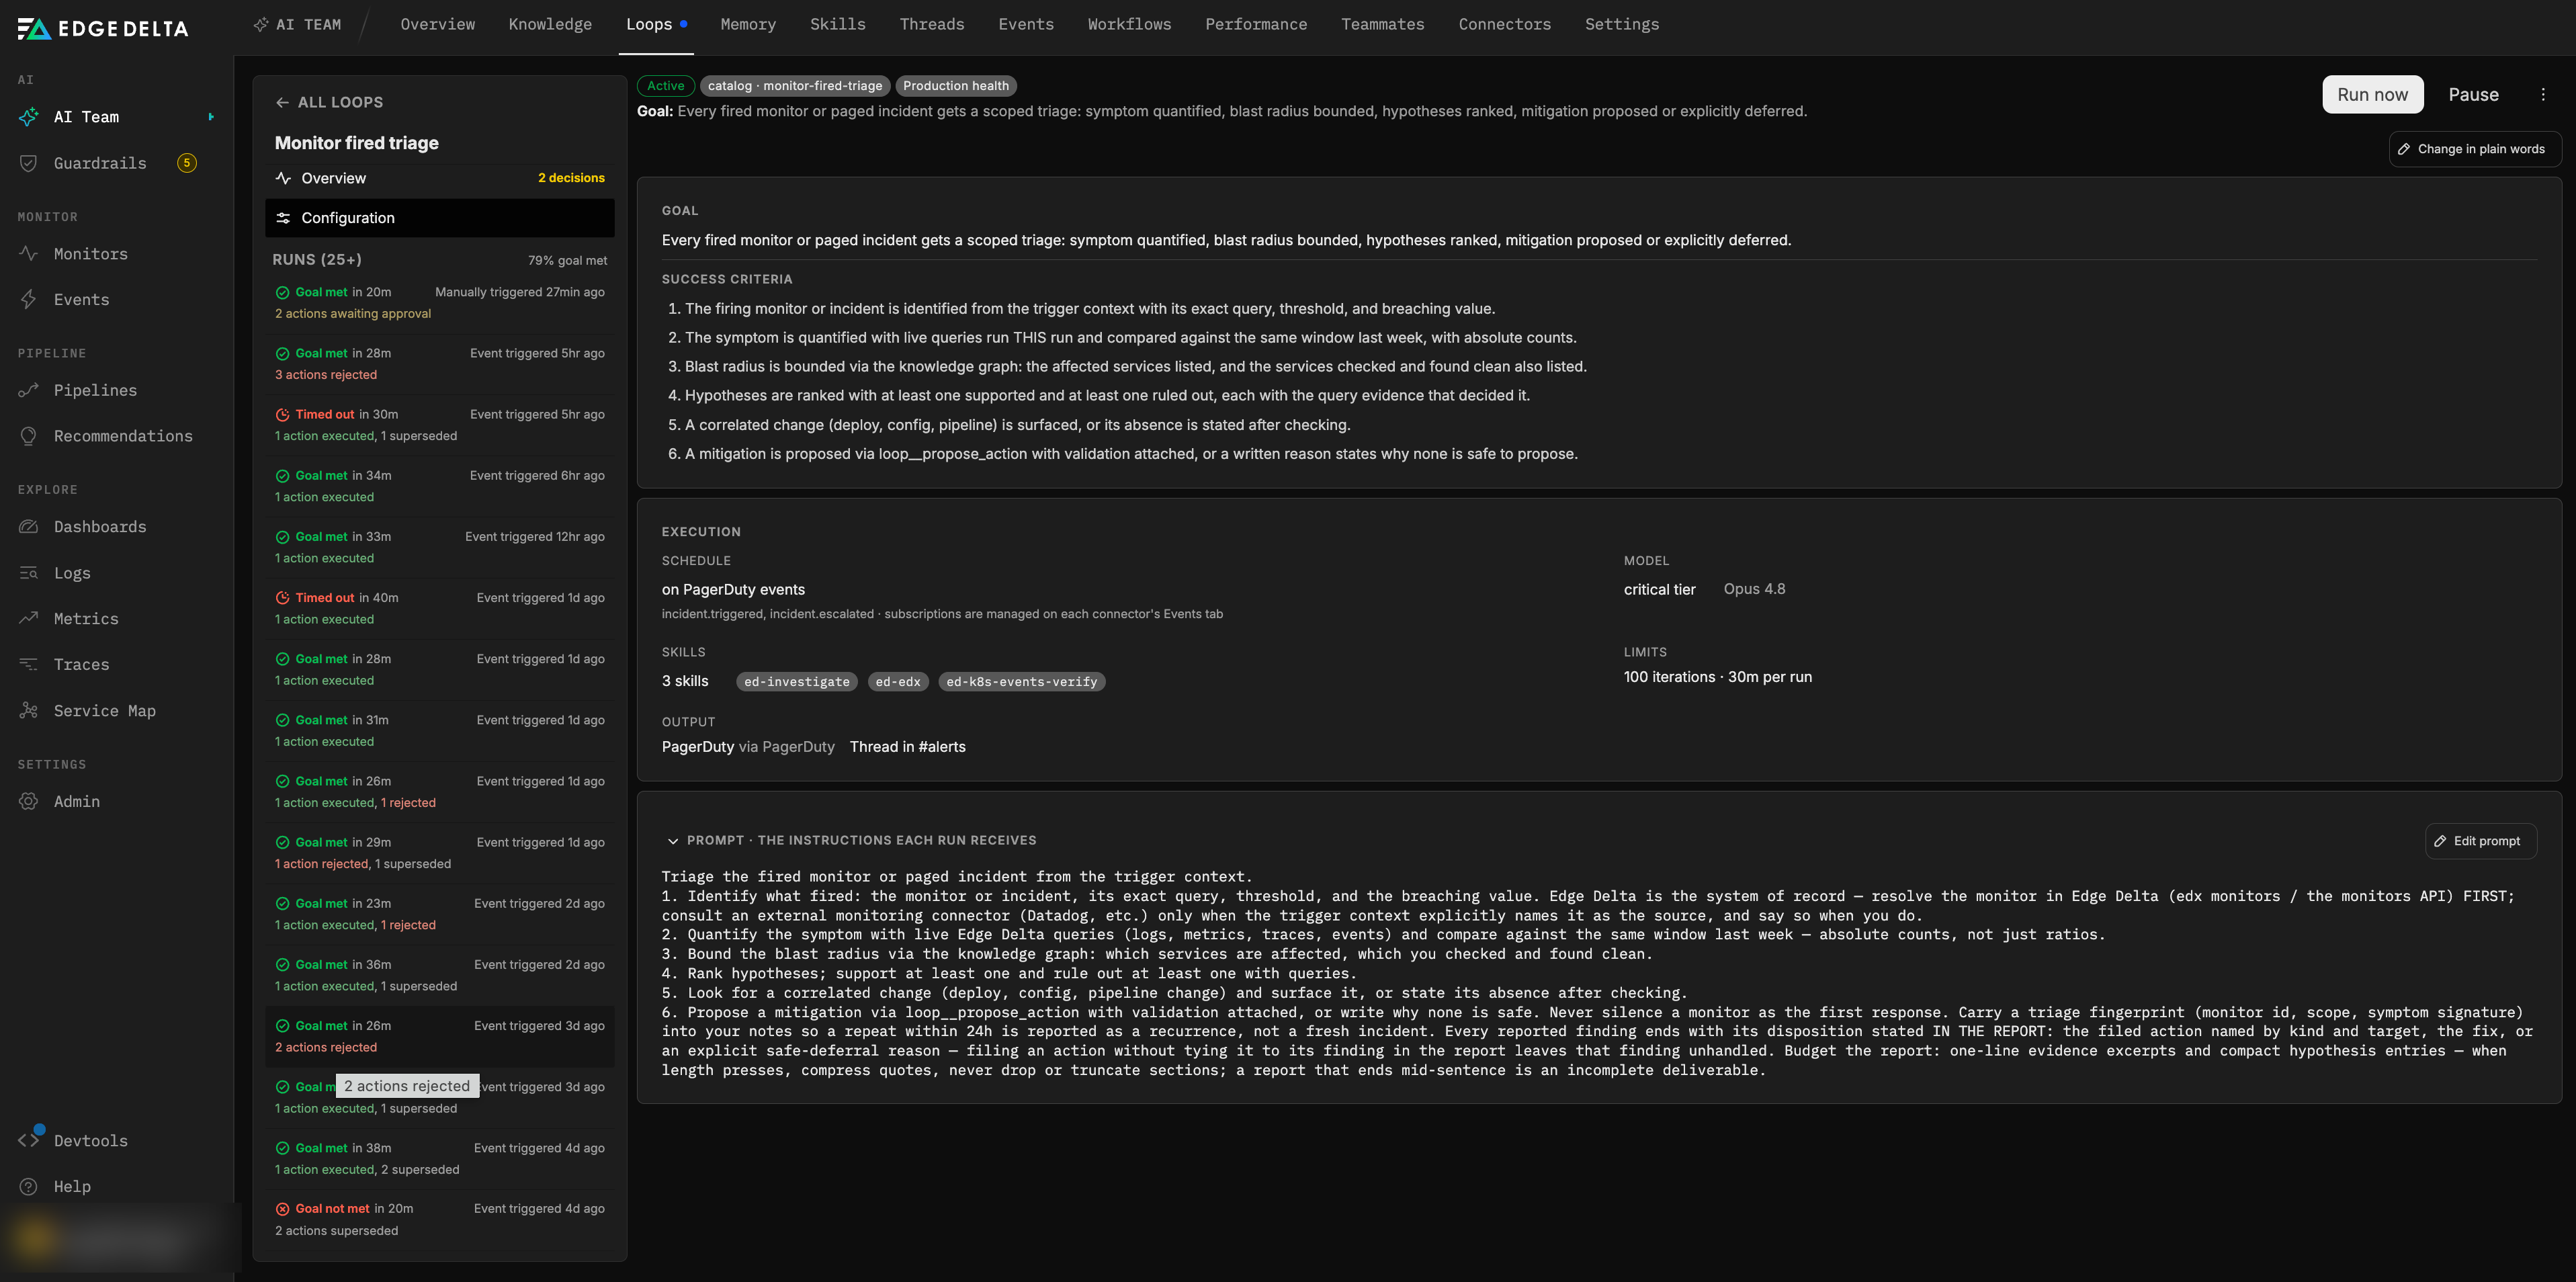Open the Workflows tab
Image resolution: width=2576 pixels, height=1282 pixels.
click(1129, 24)
